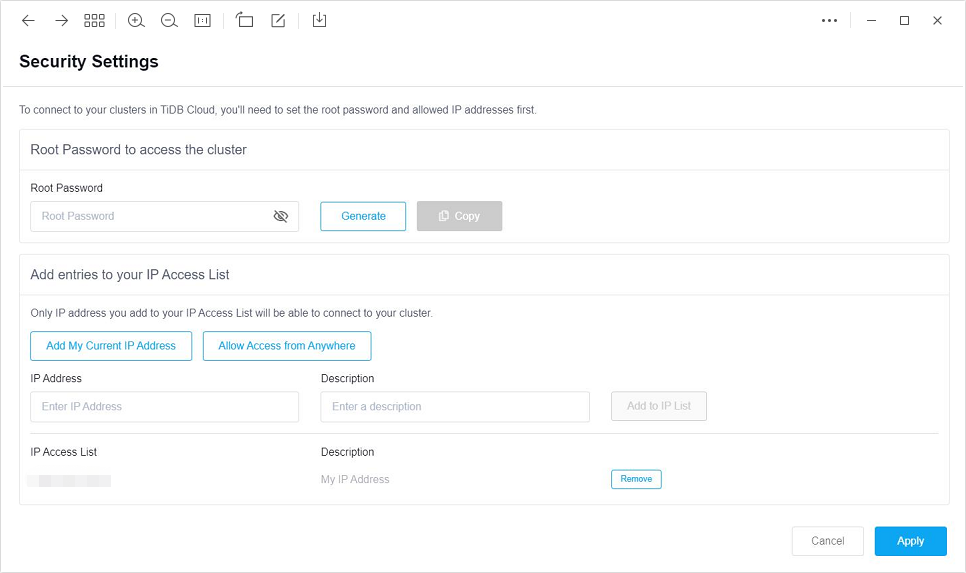Viewport: 966px width, 573px height.
Task: Click the Generate password button
Action: (363, 216)
